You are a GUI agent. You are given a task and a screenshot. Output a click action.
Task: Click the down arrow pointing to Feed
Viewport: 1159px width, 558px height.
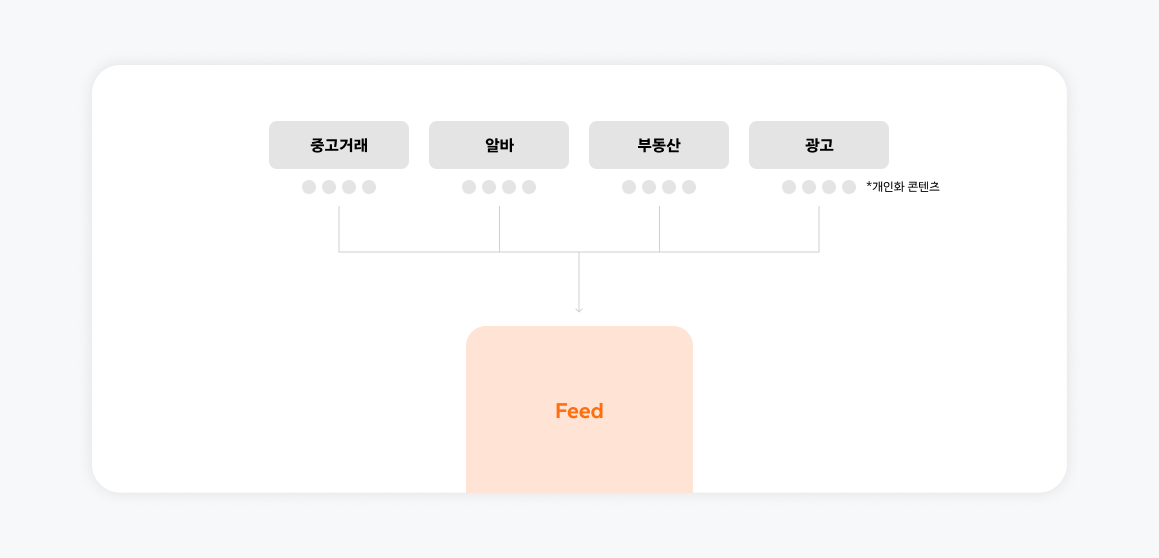(x=579, y=307)
